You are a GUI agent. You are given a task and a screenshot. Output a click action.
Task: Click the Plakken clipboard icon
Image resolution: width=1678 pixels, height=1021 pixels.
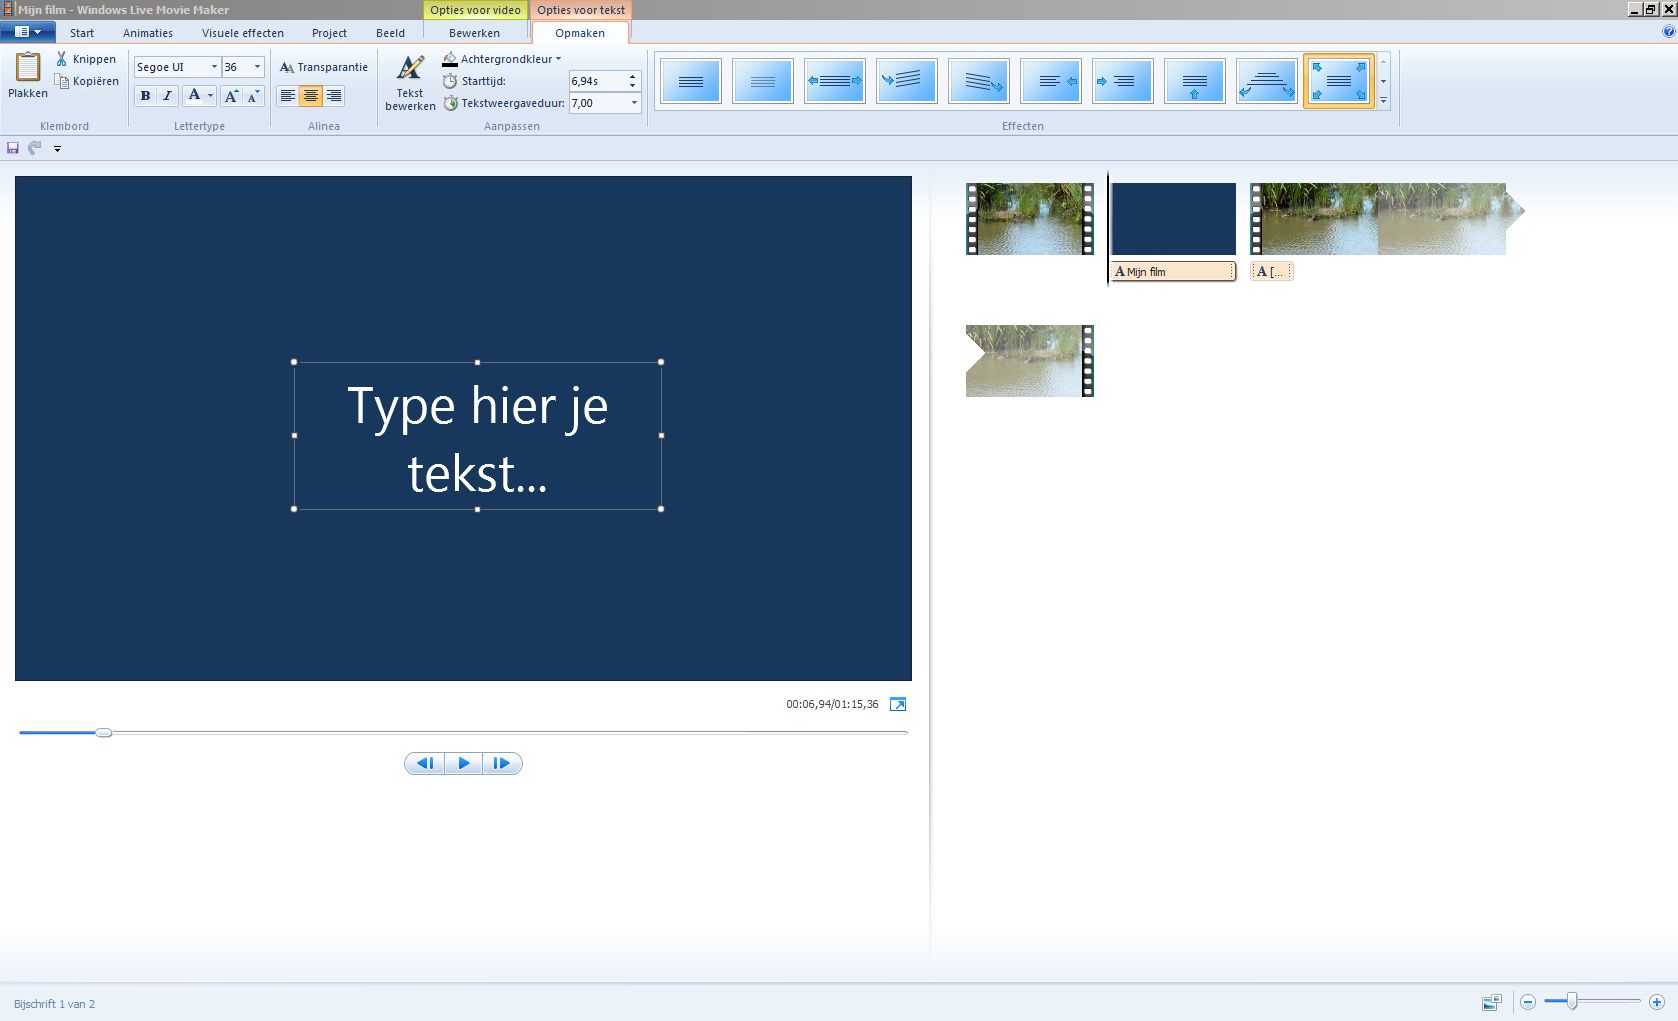coord(28,67)
